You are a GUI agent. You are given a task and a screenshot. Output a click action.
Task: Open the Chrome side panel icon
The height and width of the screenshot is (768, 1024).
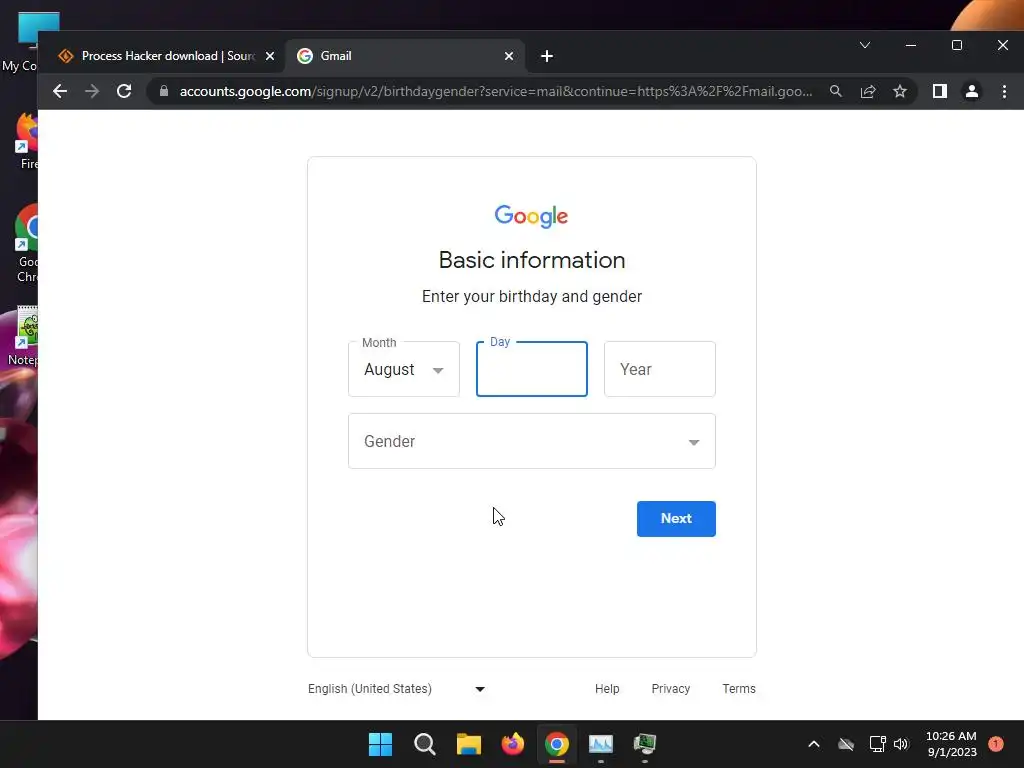(x=940, y=91)
